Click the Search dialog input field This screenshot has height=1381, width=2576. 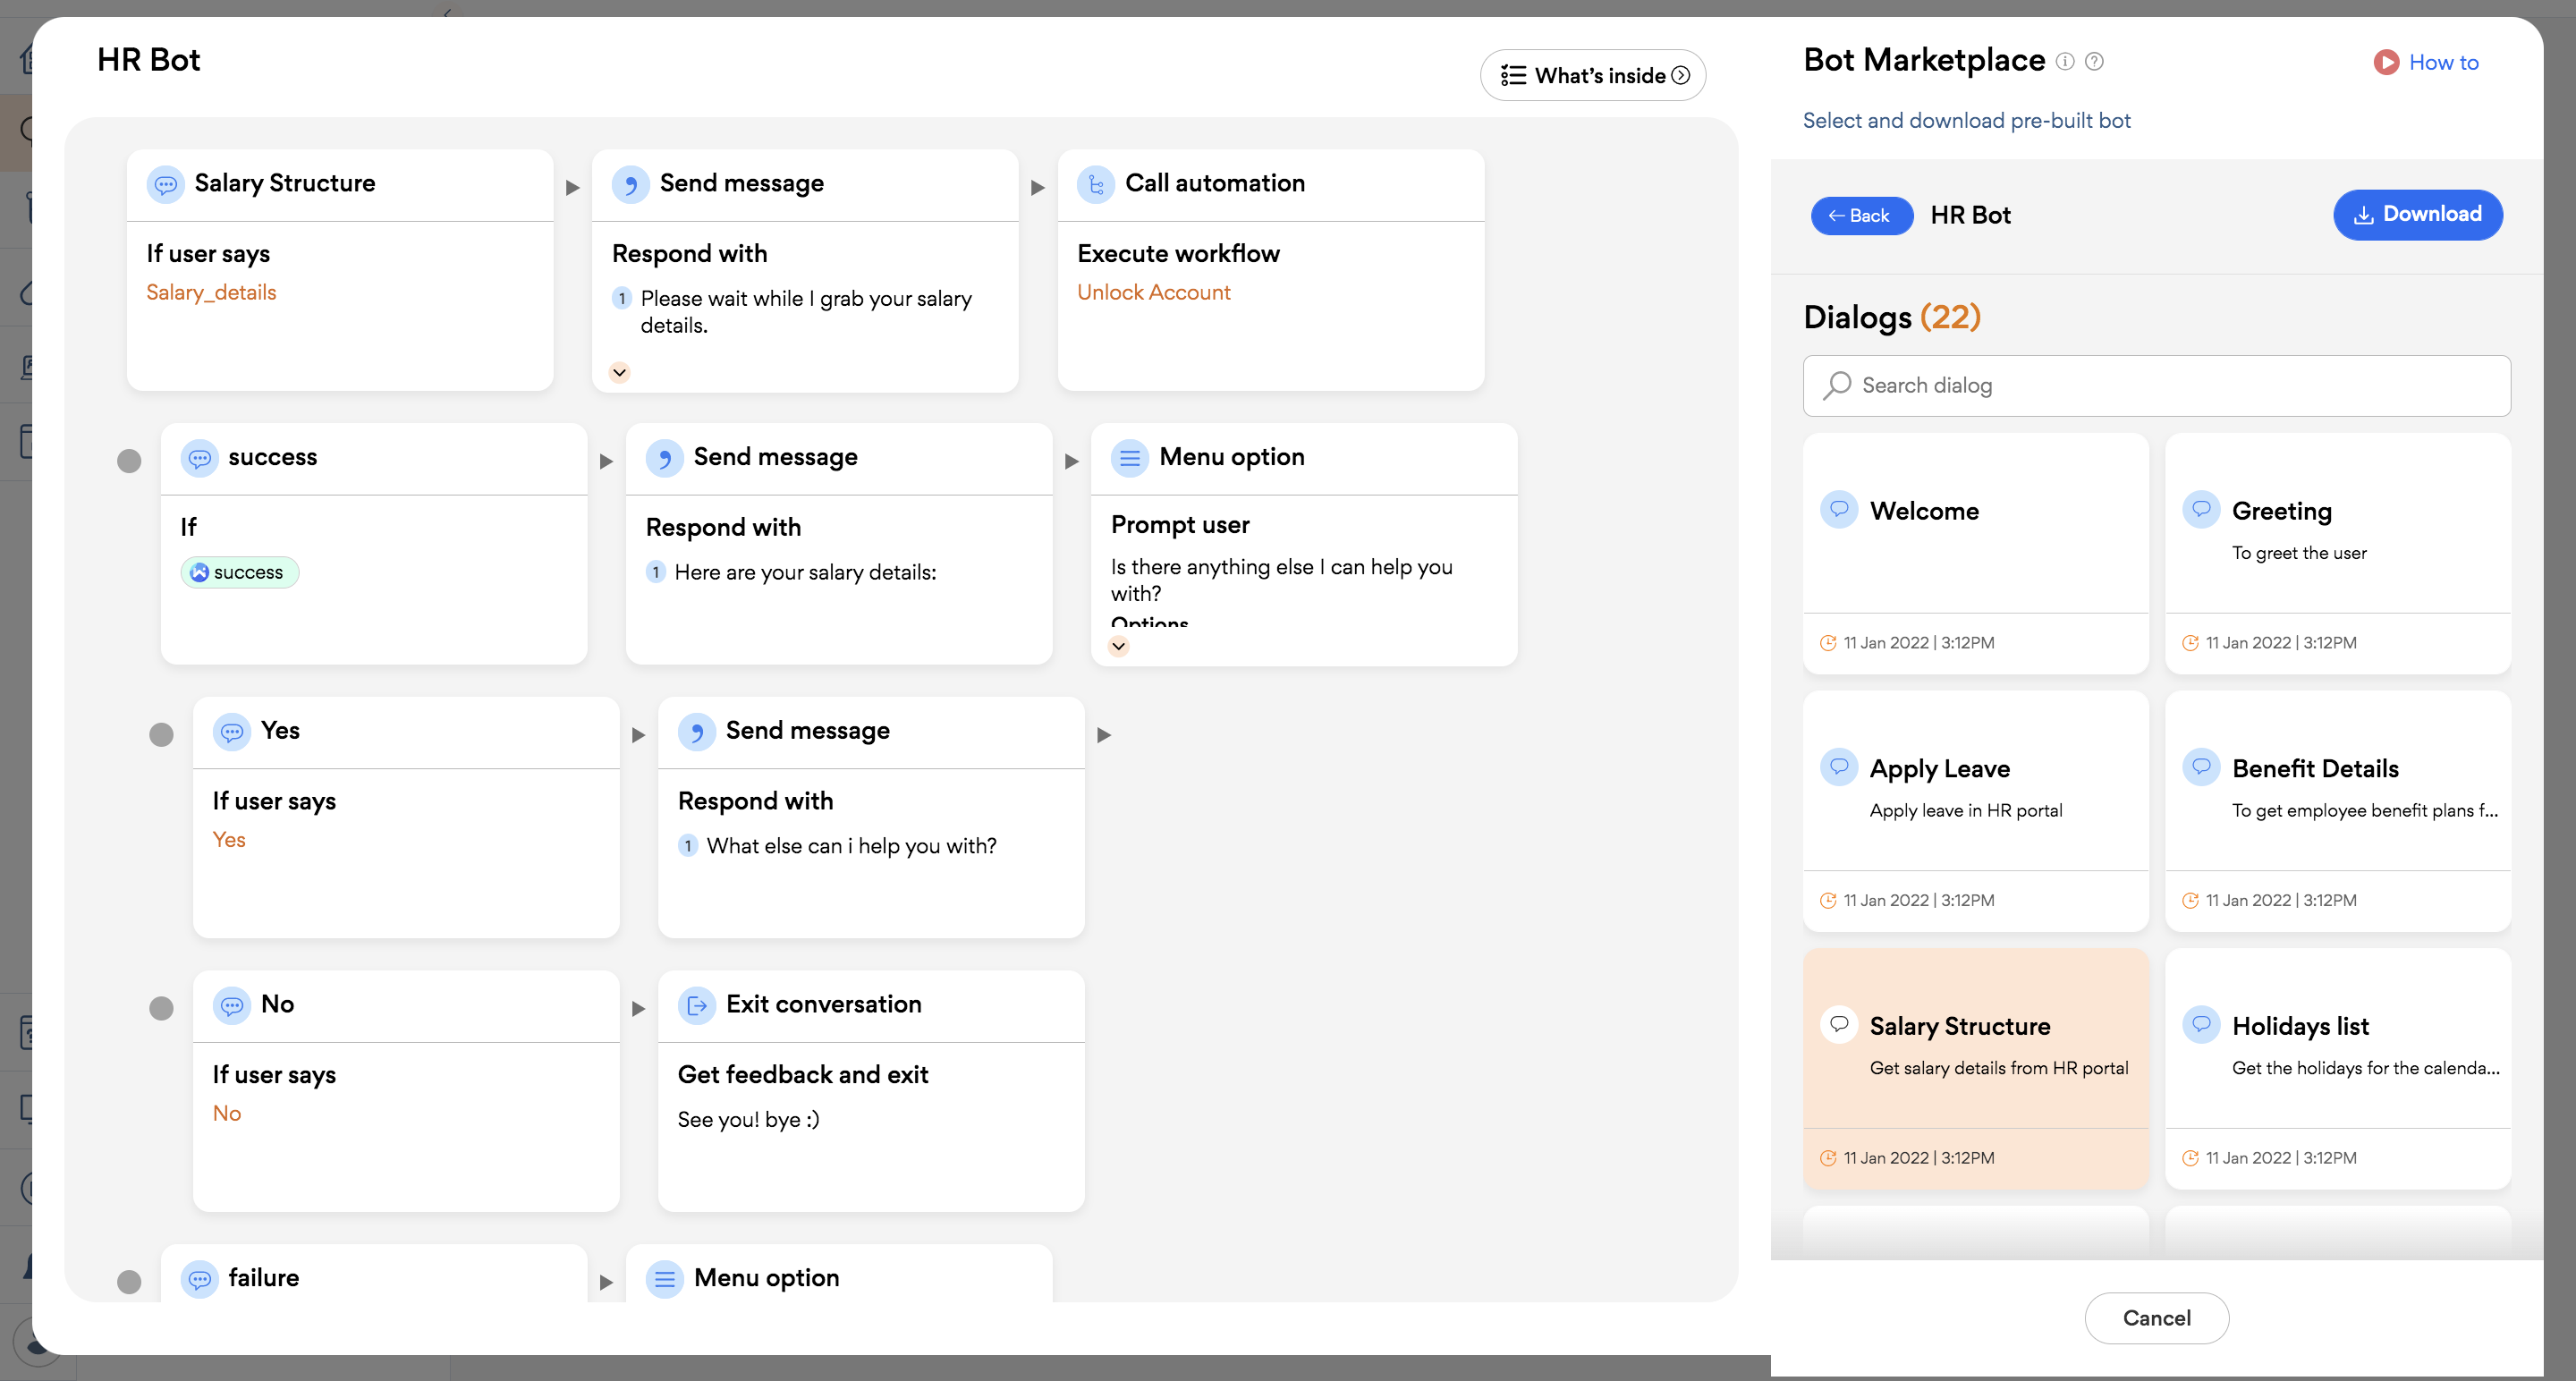pos(2157,386)
